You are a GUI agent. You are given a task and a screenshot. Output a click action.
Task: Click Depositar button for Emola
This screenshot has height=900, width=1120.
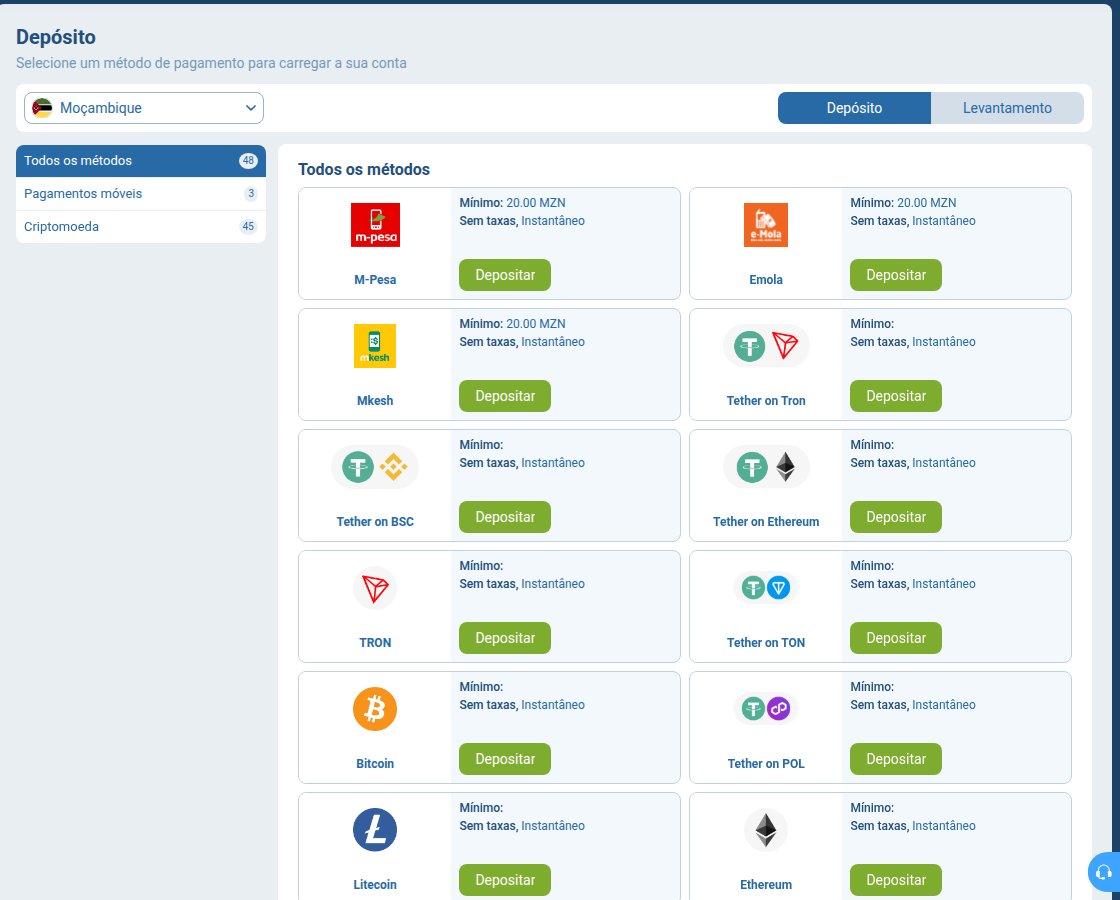pyautogui.click(x=896, y=275)
